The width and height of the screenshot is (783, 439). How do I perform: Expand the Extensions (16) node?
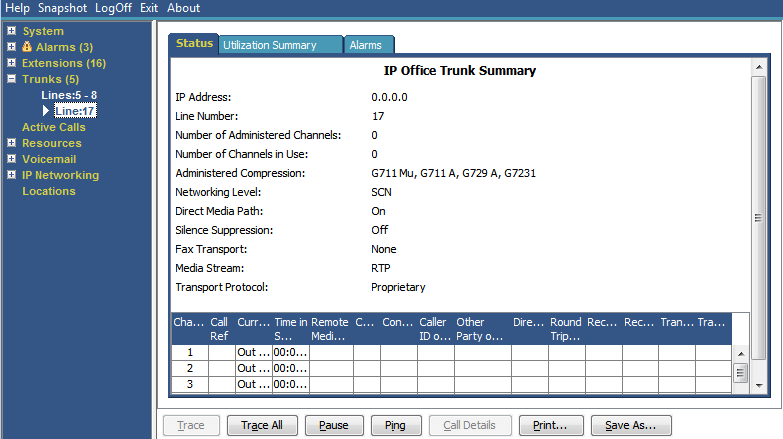tap(11, 62)
